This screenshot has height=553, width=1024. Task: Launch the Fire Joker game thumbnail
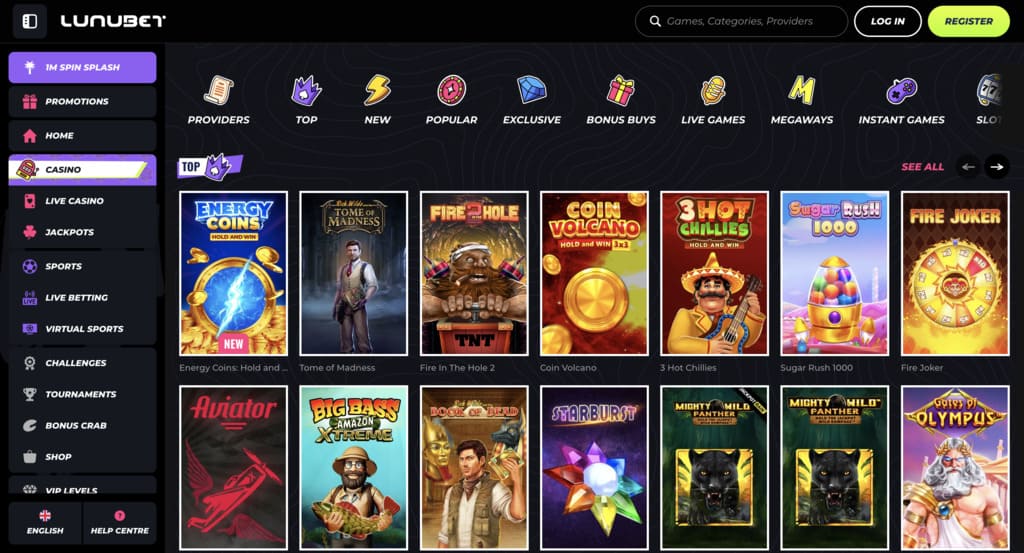955,274
